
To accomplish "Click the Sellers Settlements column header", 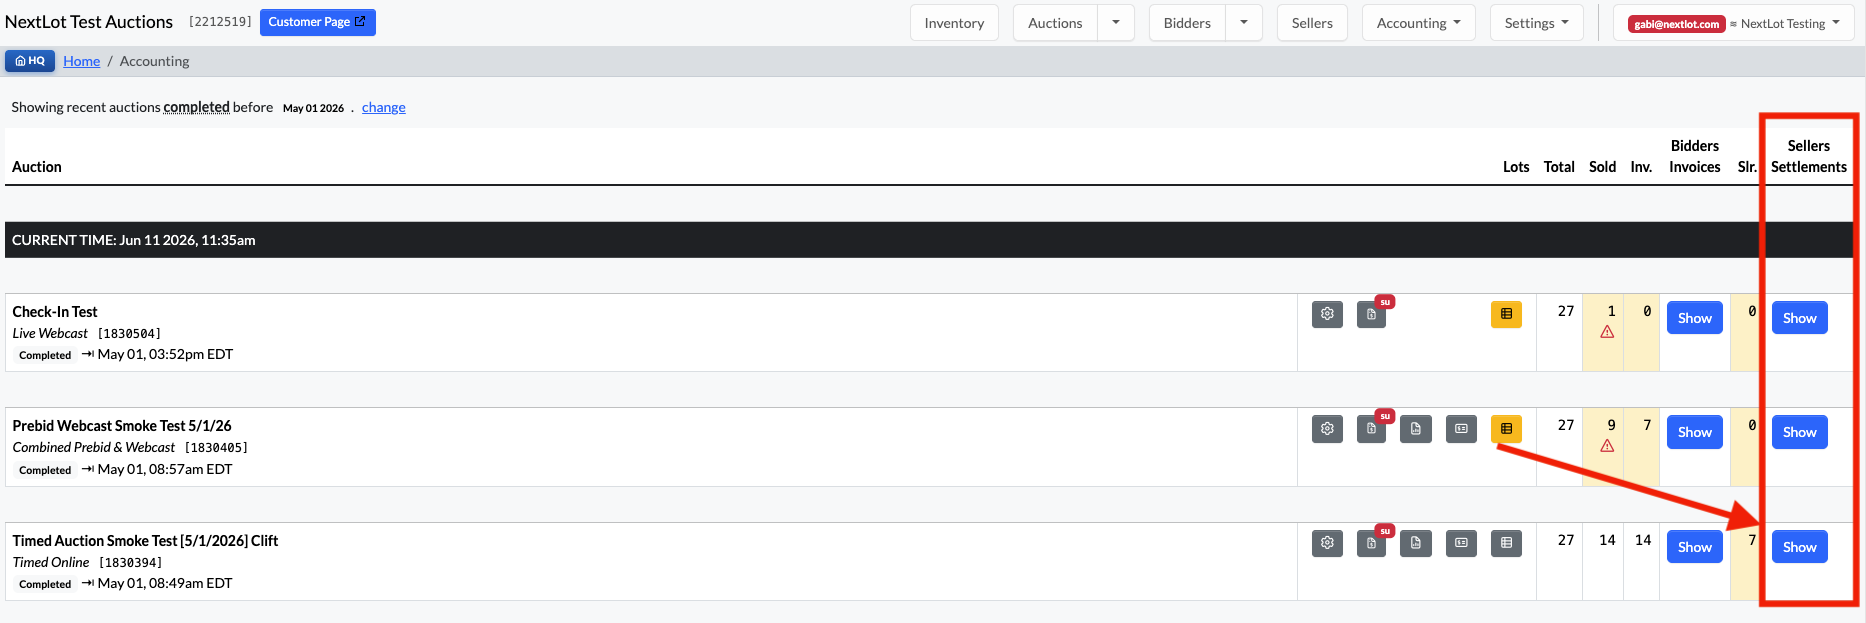I will point(1808,156).
